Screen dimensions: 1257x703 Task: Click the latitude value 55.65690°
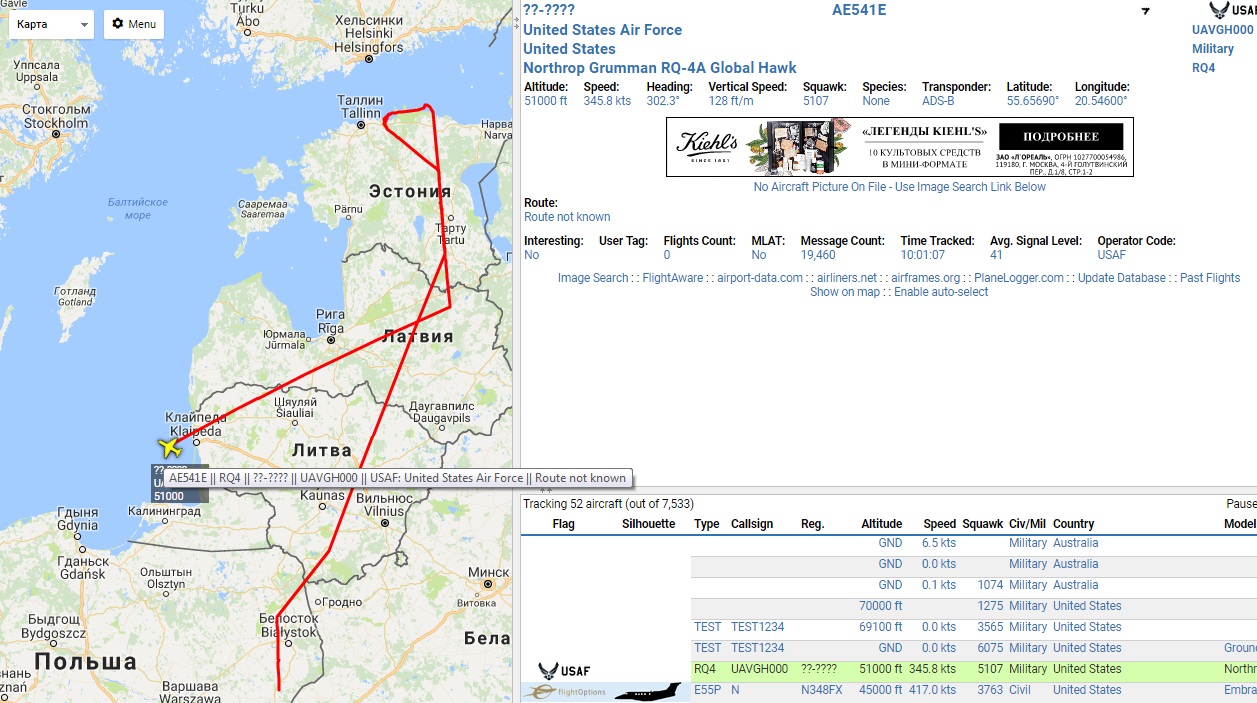point(1032,101)
